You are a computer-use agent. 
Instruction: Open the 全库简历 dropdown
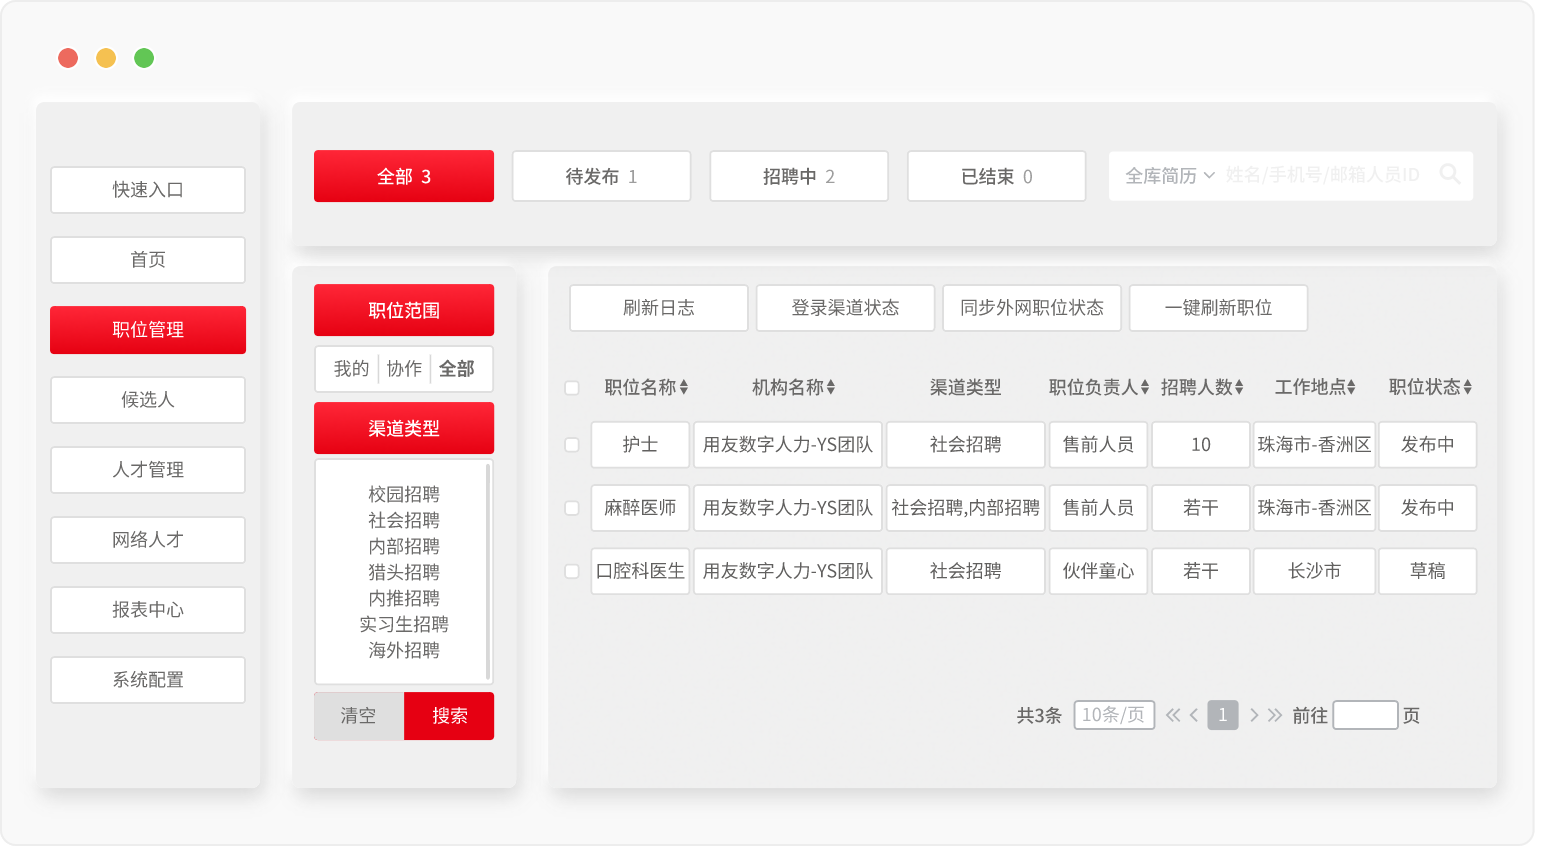point(1170,176)
